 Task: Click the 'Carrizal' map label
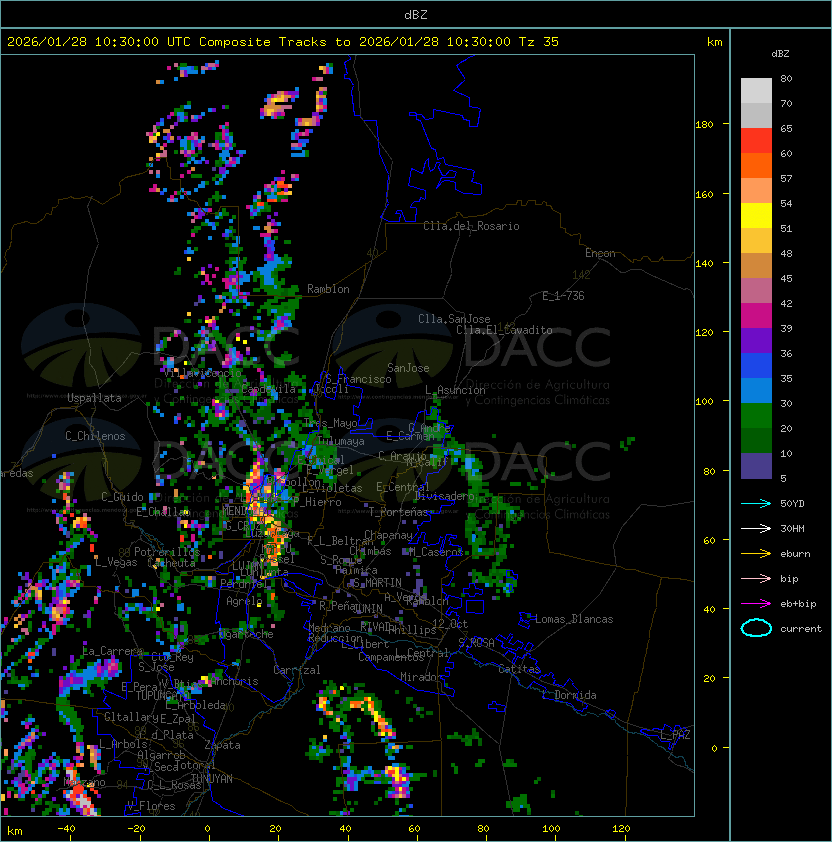click(296, 670)
